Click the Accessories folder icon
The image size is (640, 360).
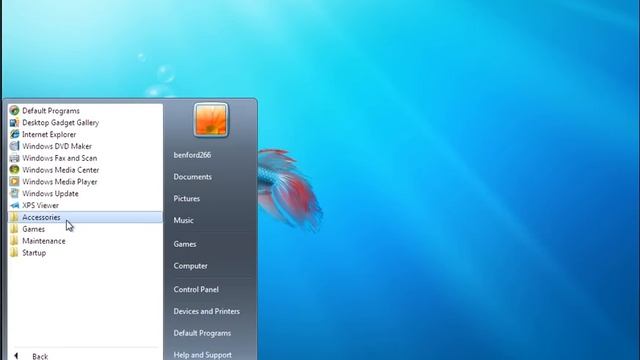point(15,217)
